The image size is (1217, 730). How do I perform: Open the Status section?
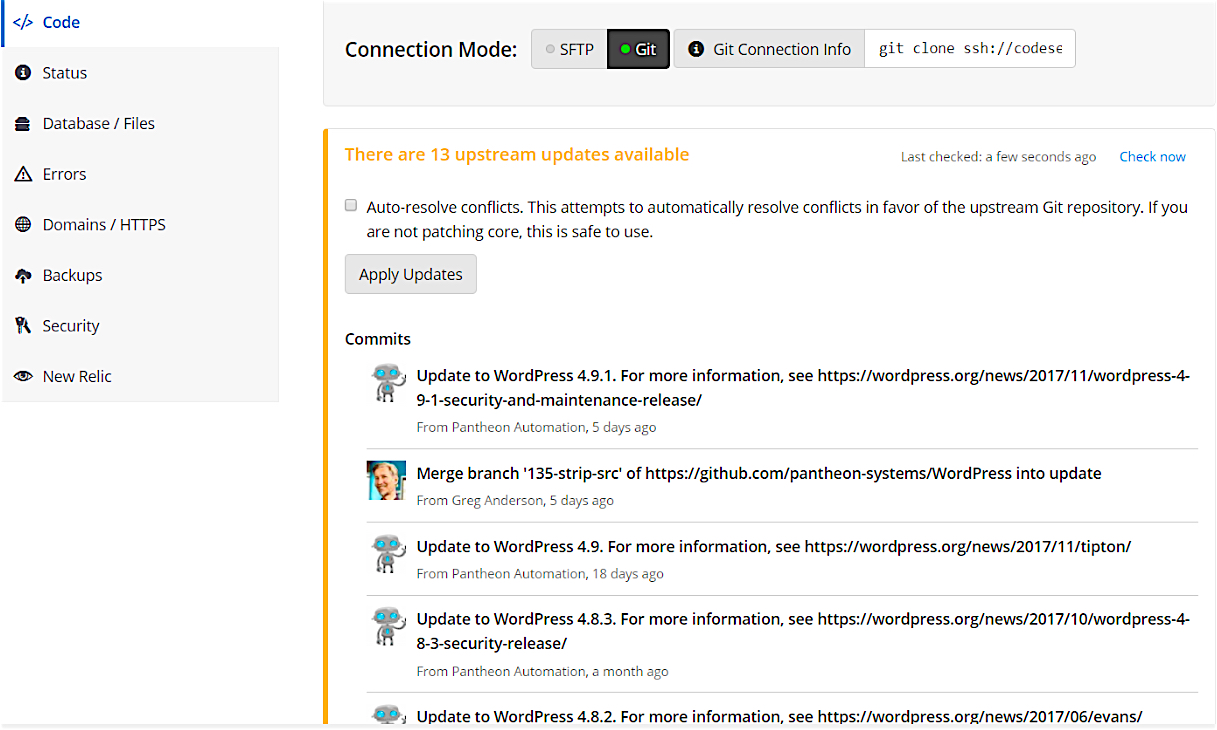pos(141,73)
